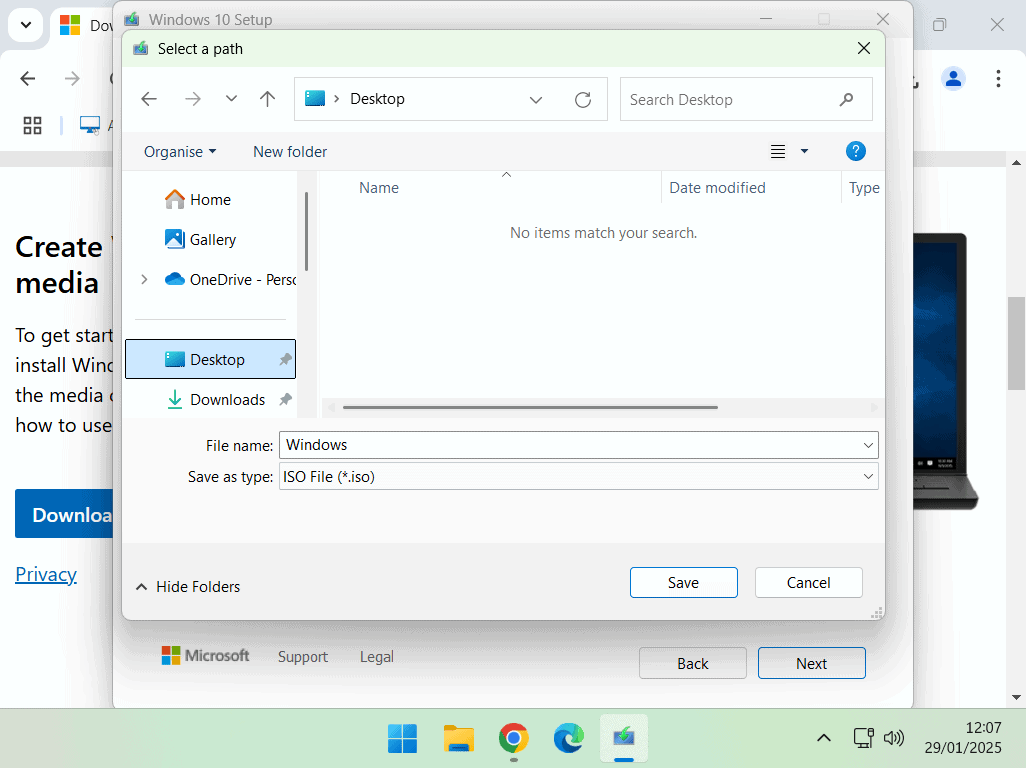Click the magnifier search icon
The image size is (1026, 768).
[846, 99]
